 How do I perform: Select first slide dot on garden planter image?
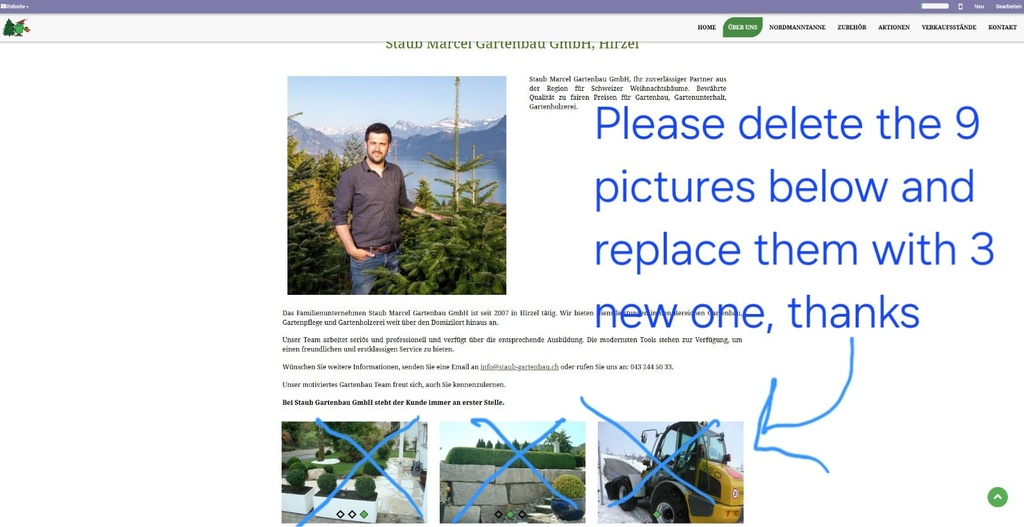[340, 514]
